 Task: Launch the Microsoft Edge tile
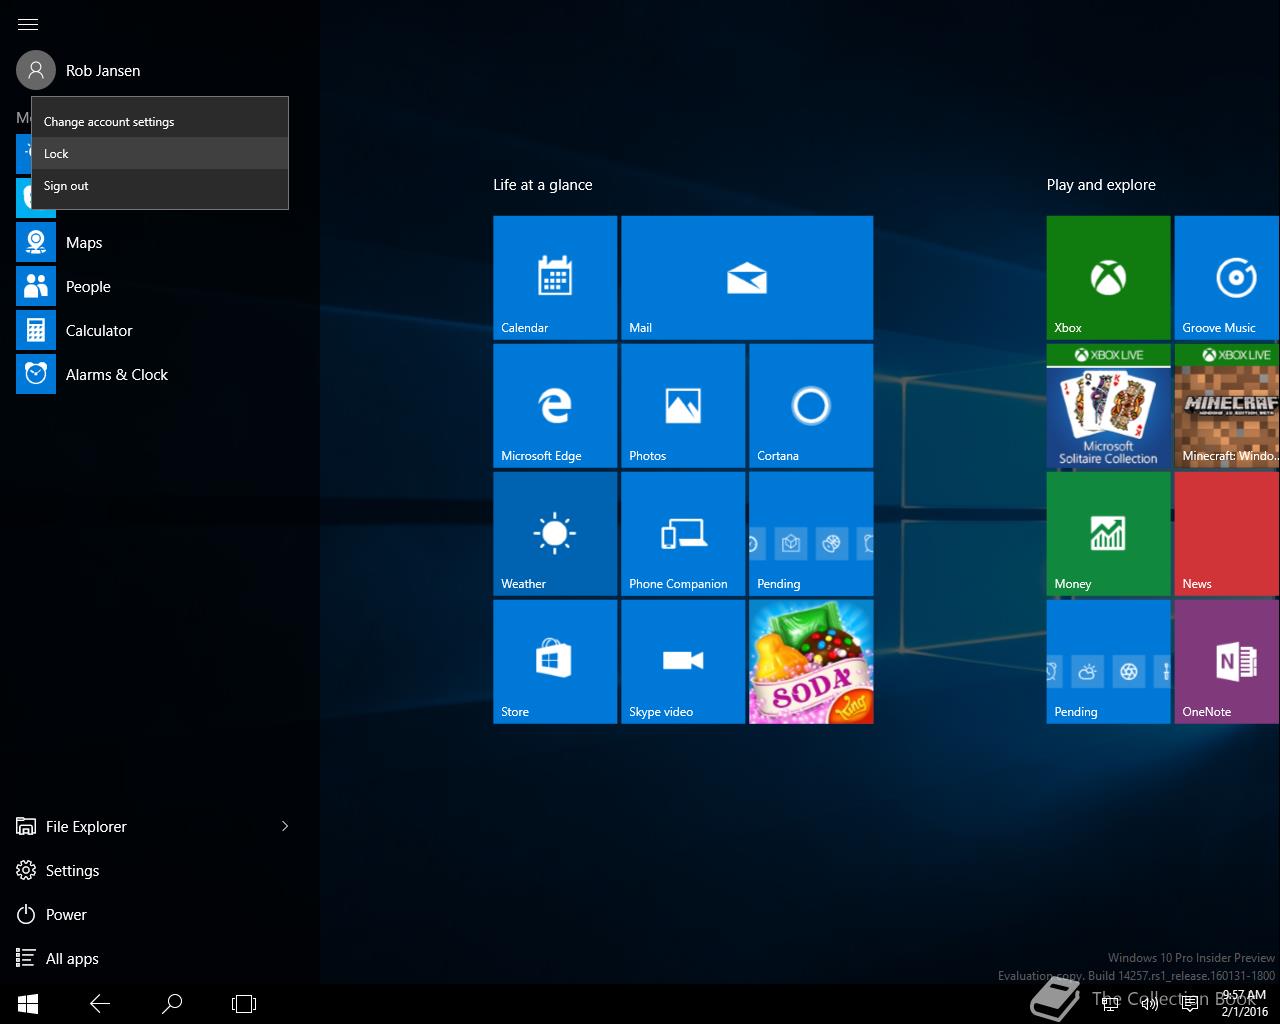tap(555, 406)
